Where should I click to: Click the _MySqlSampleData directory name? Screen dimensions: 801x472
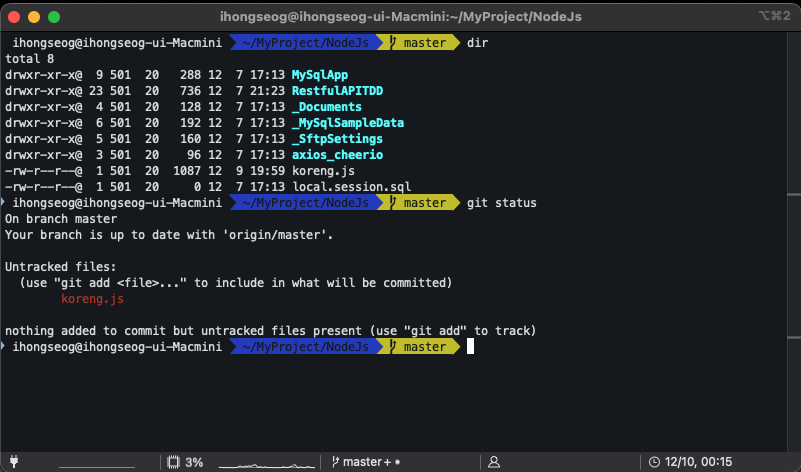point(348,123)
